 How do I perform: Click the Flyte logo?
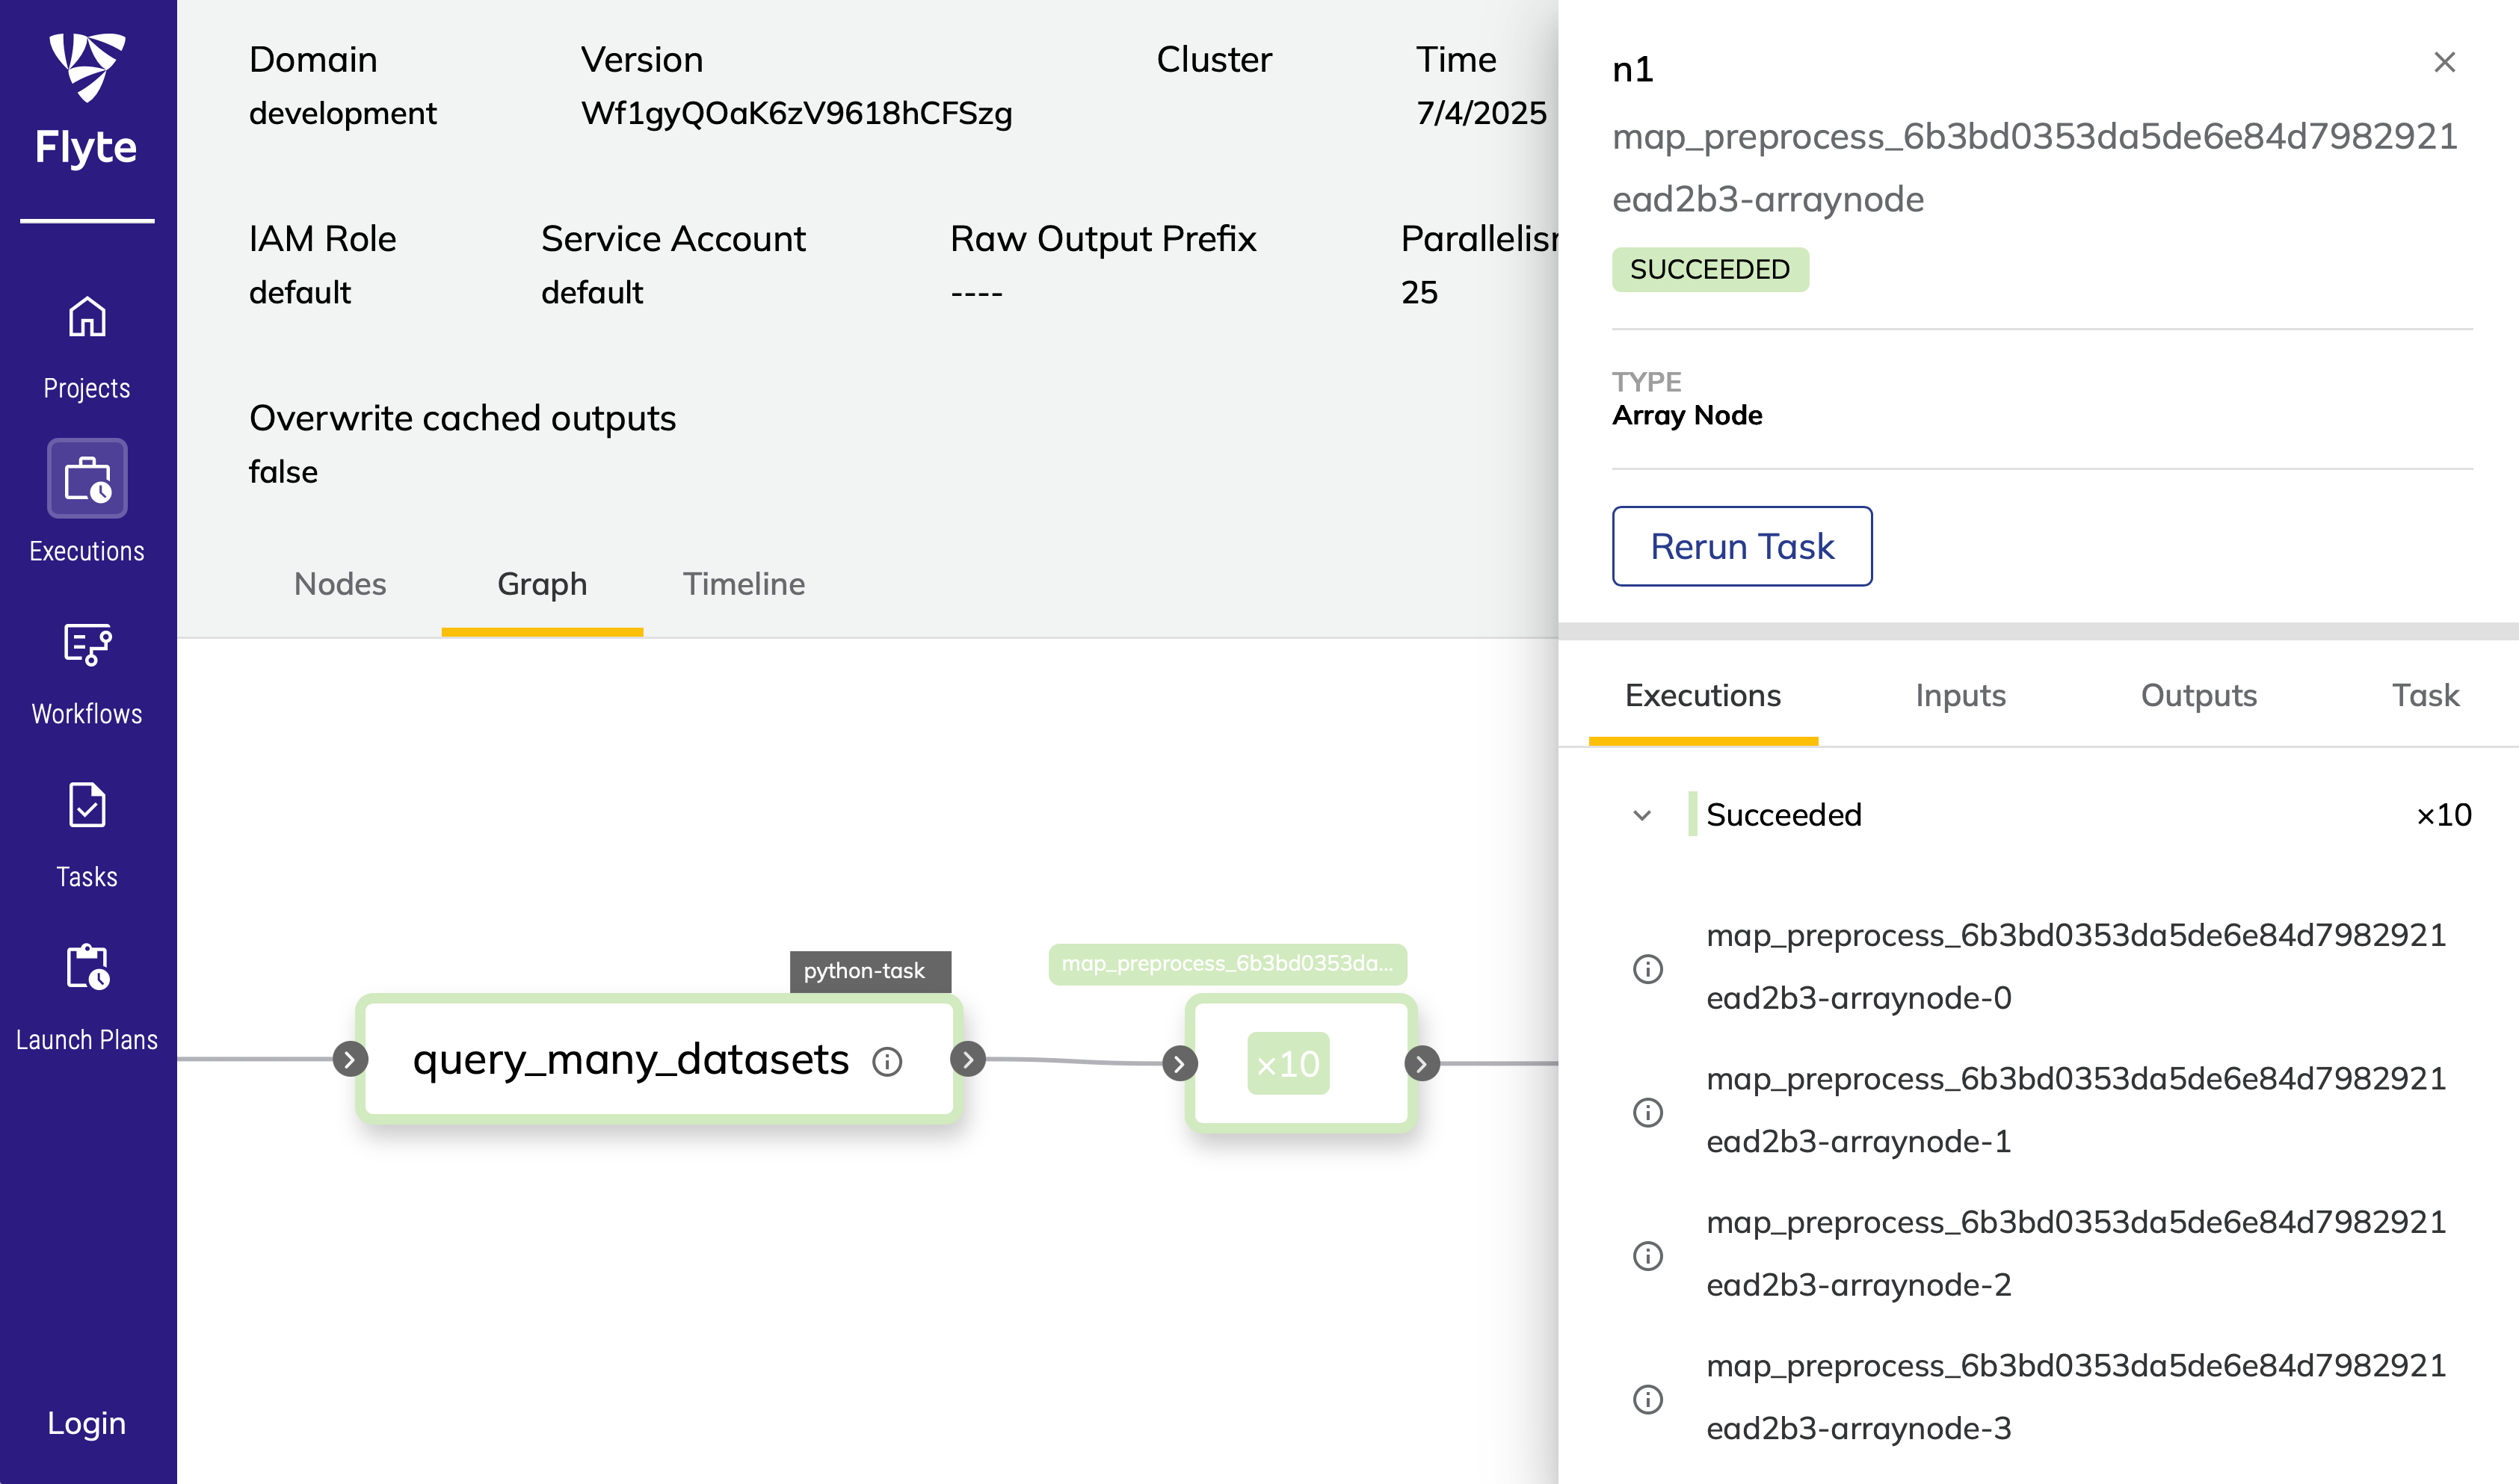(x=87, y=100)
